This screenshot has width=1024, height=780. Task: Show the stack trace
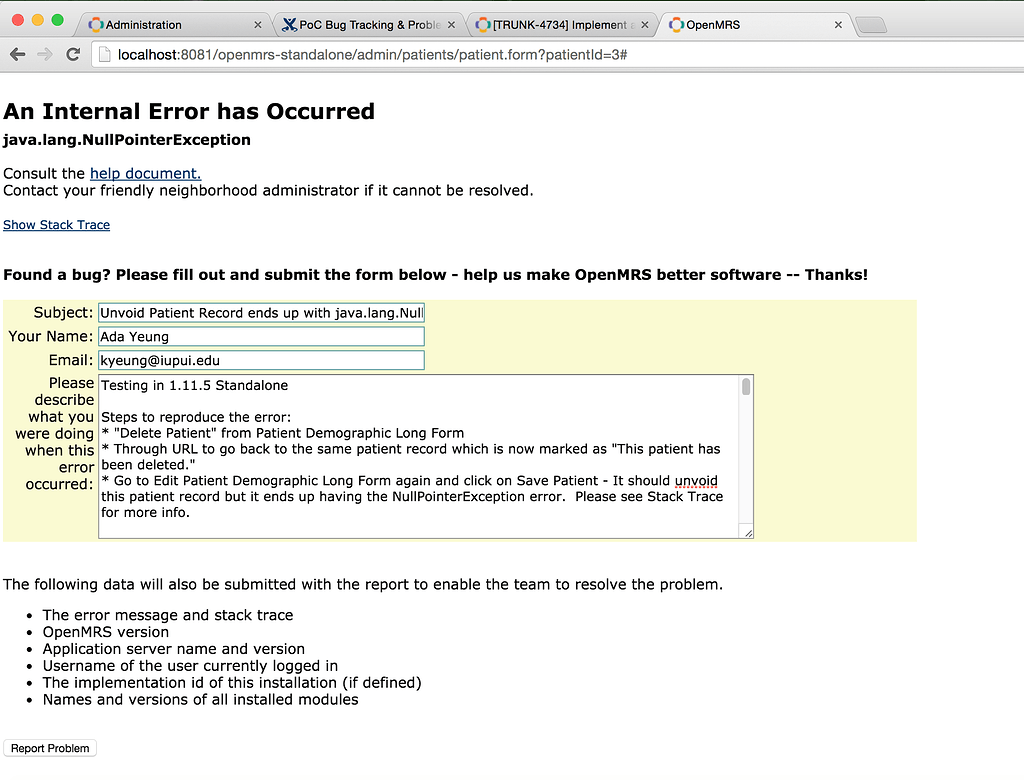tap(56, 225)
